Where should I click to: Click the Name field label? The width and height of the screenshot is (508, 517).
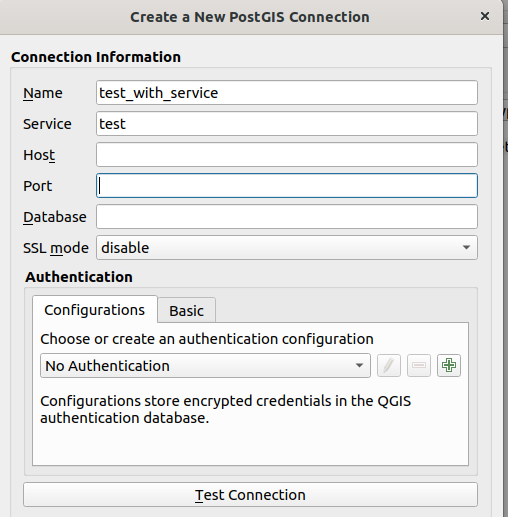(x=43, y=93)
